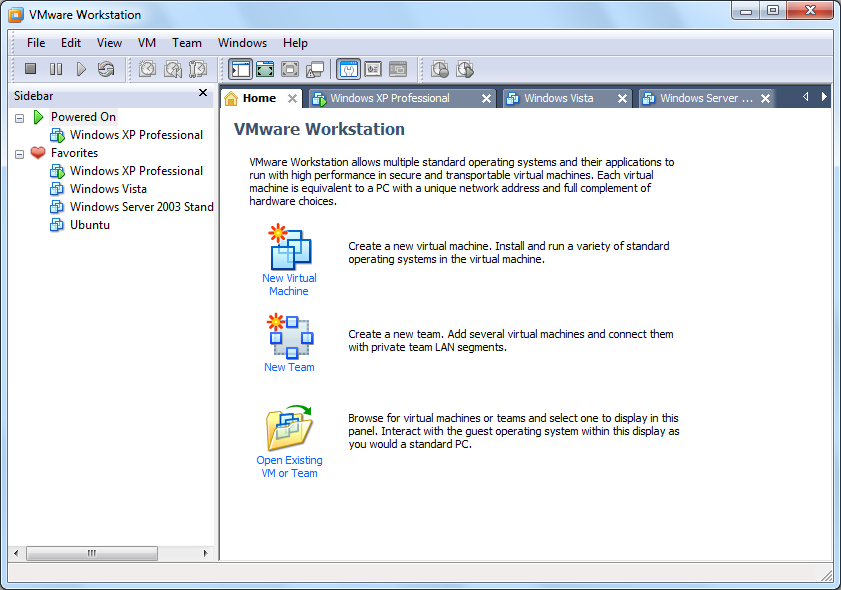Click the sidebar horizontal scrollbar thumb
Image resolution: width=841 pixels, height=590 pixels.
[x=92, y=553]
